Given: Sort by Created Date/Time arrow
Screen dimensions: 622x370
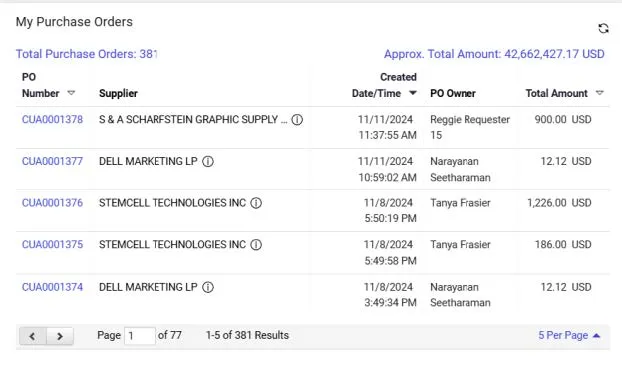Looking at the screenshot, I should coord(413,93).
